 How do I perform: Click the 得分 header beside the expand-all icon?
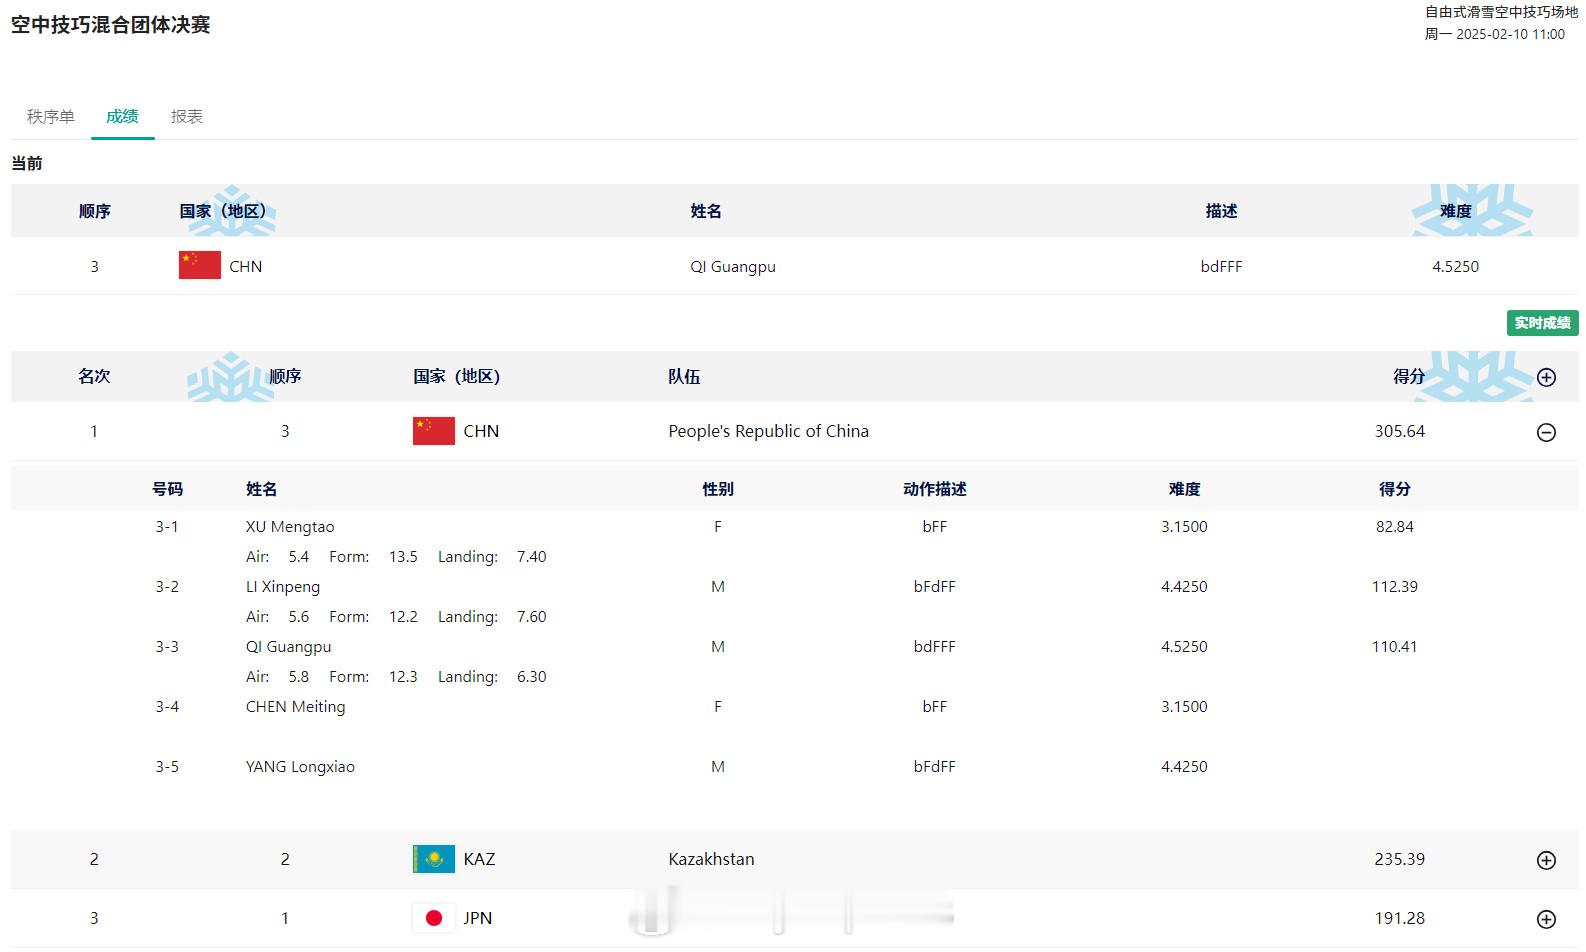pos(1408,376)
